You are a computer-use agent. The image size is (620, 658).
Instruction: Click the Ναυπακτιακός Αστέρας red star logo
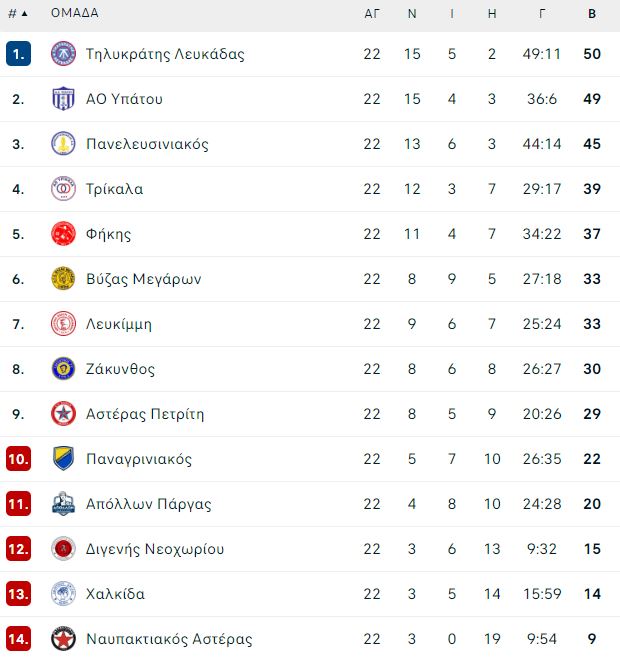(x=63, y=638)
